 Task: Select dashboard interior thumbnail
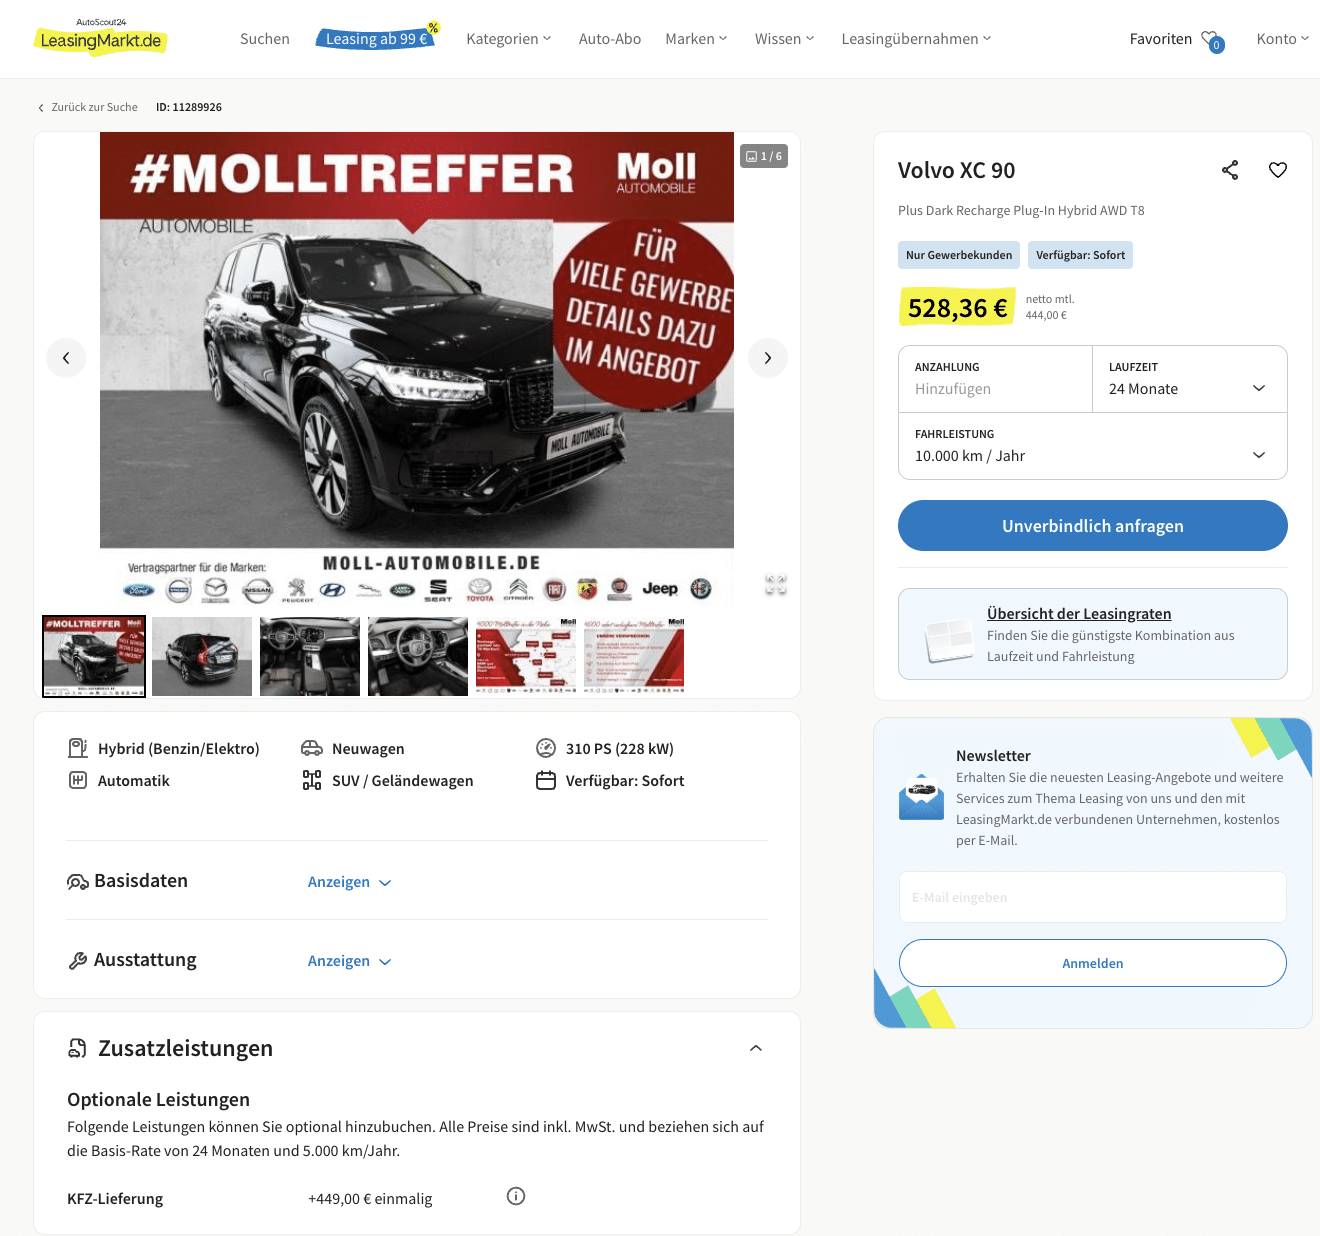click(310, 656)
